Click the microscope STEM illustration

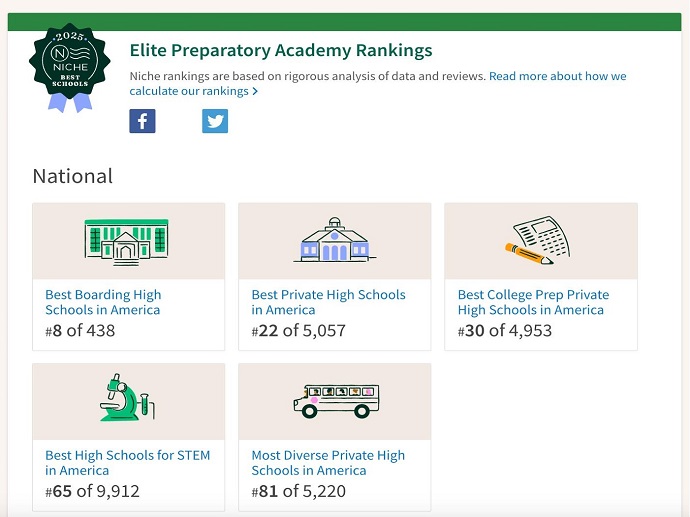(x=127, y=399)
